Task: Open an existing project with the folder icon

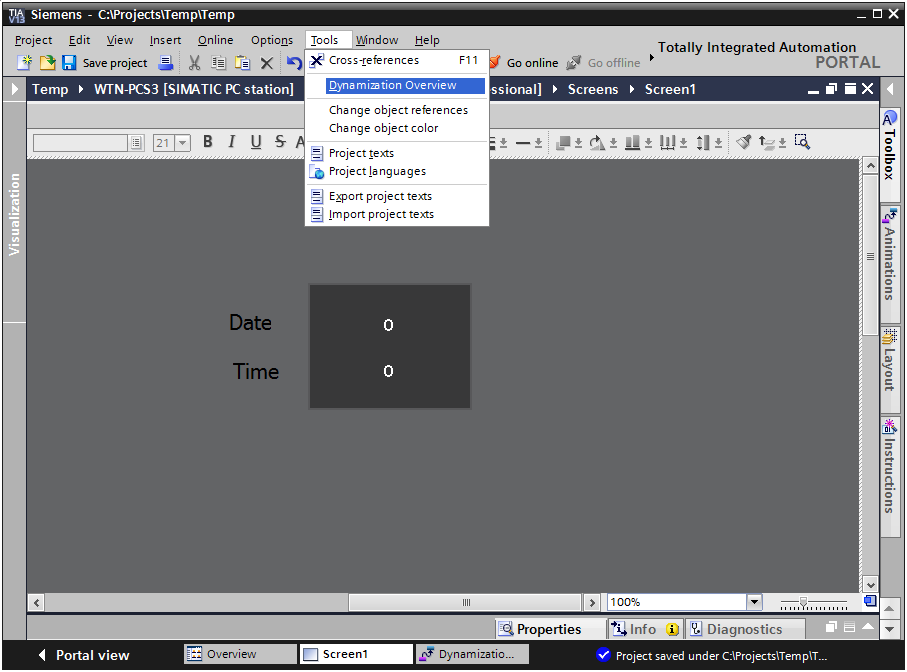Action: (x=47, y=62)
